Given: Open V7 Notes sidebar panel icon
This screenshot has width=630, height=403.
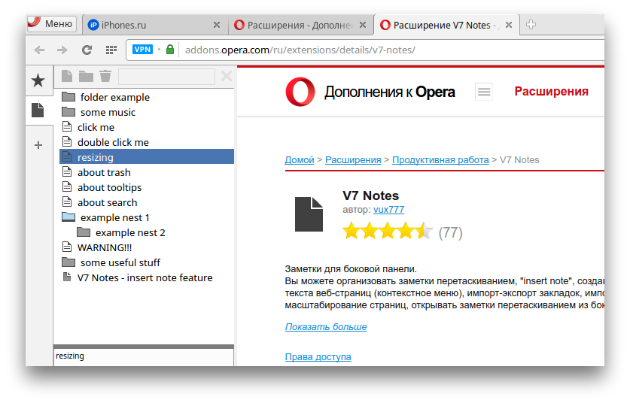Looking at the screenshot, I should pos(38,110).
